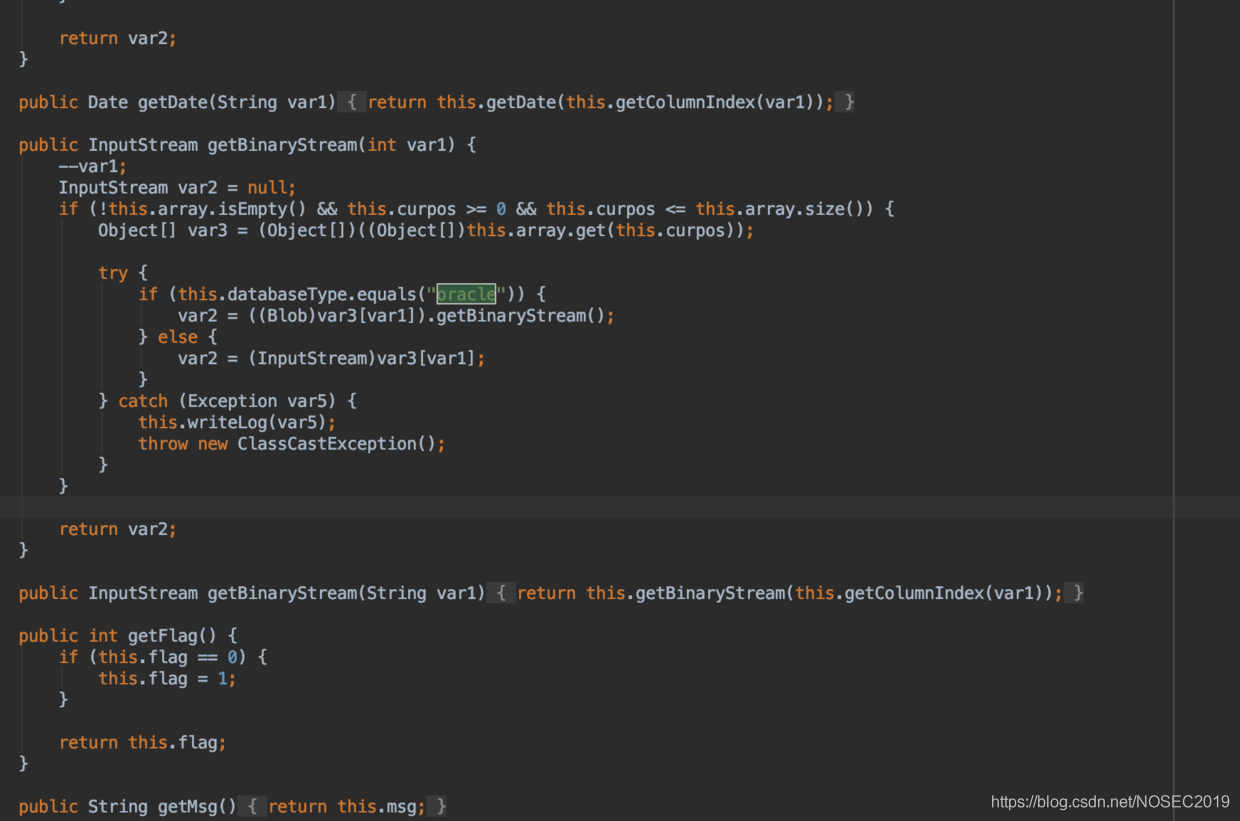
Task: Select the getFlag method name
Action: coord(166,636)
